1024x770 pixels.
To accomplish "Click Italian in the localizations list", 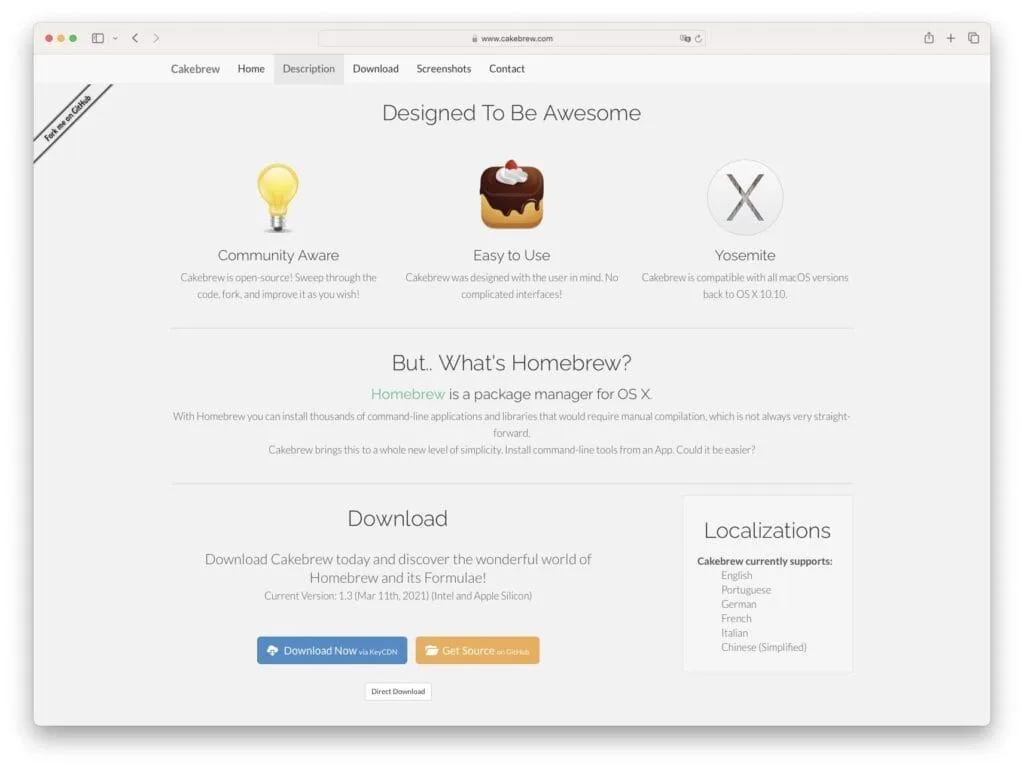I will coord(735,633).
